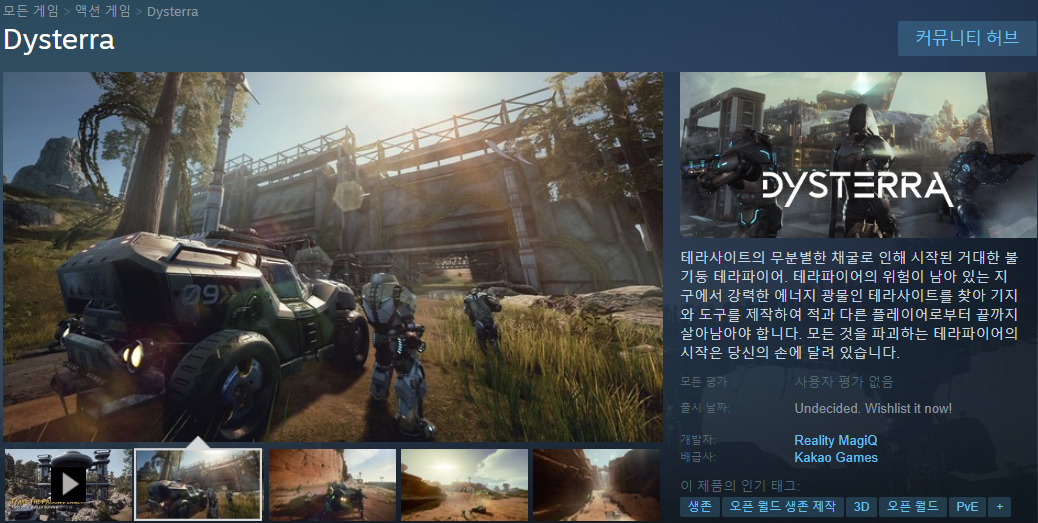Viewport: 1038px width, 523px height.
Task: Click the 'Undecided. Wishlist it now!' release text
Action: [x=873, y=408]
